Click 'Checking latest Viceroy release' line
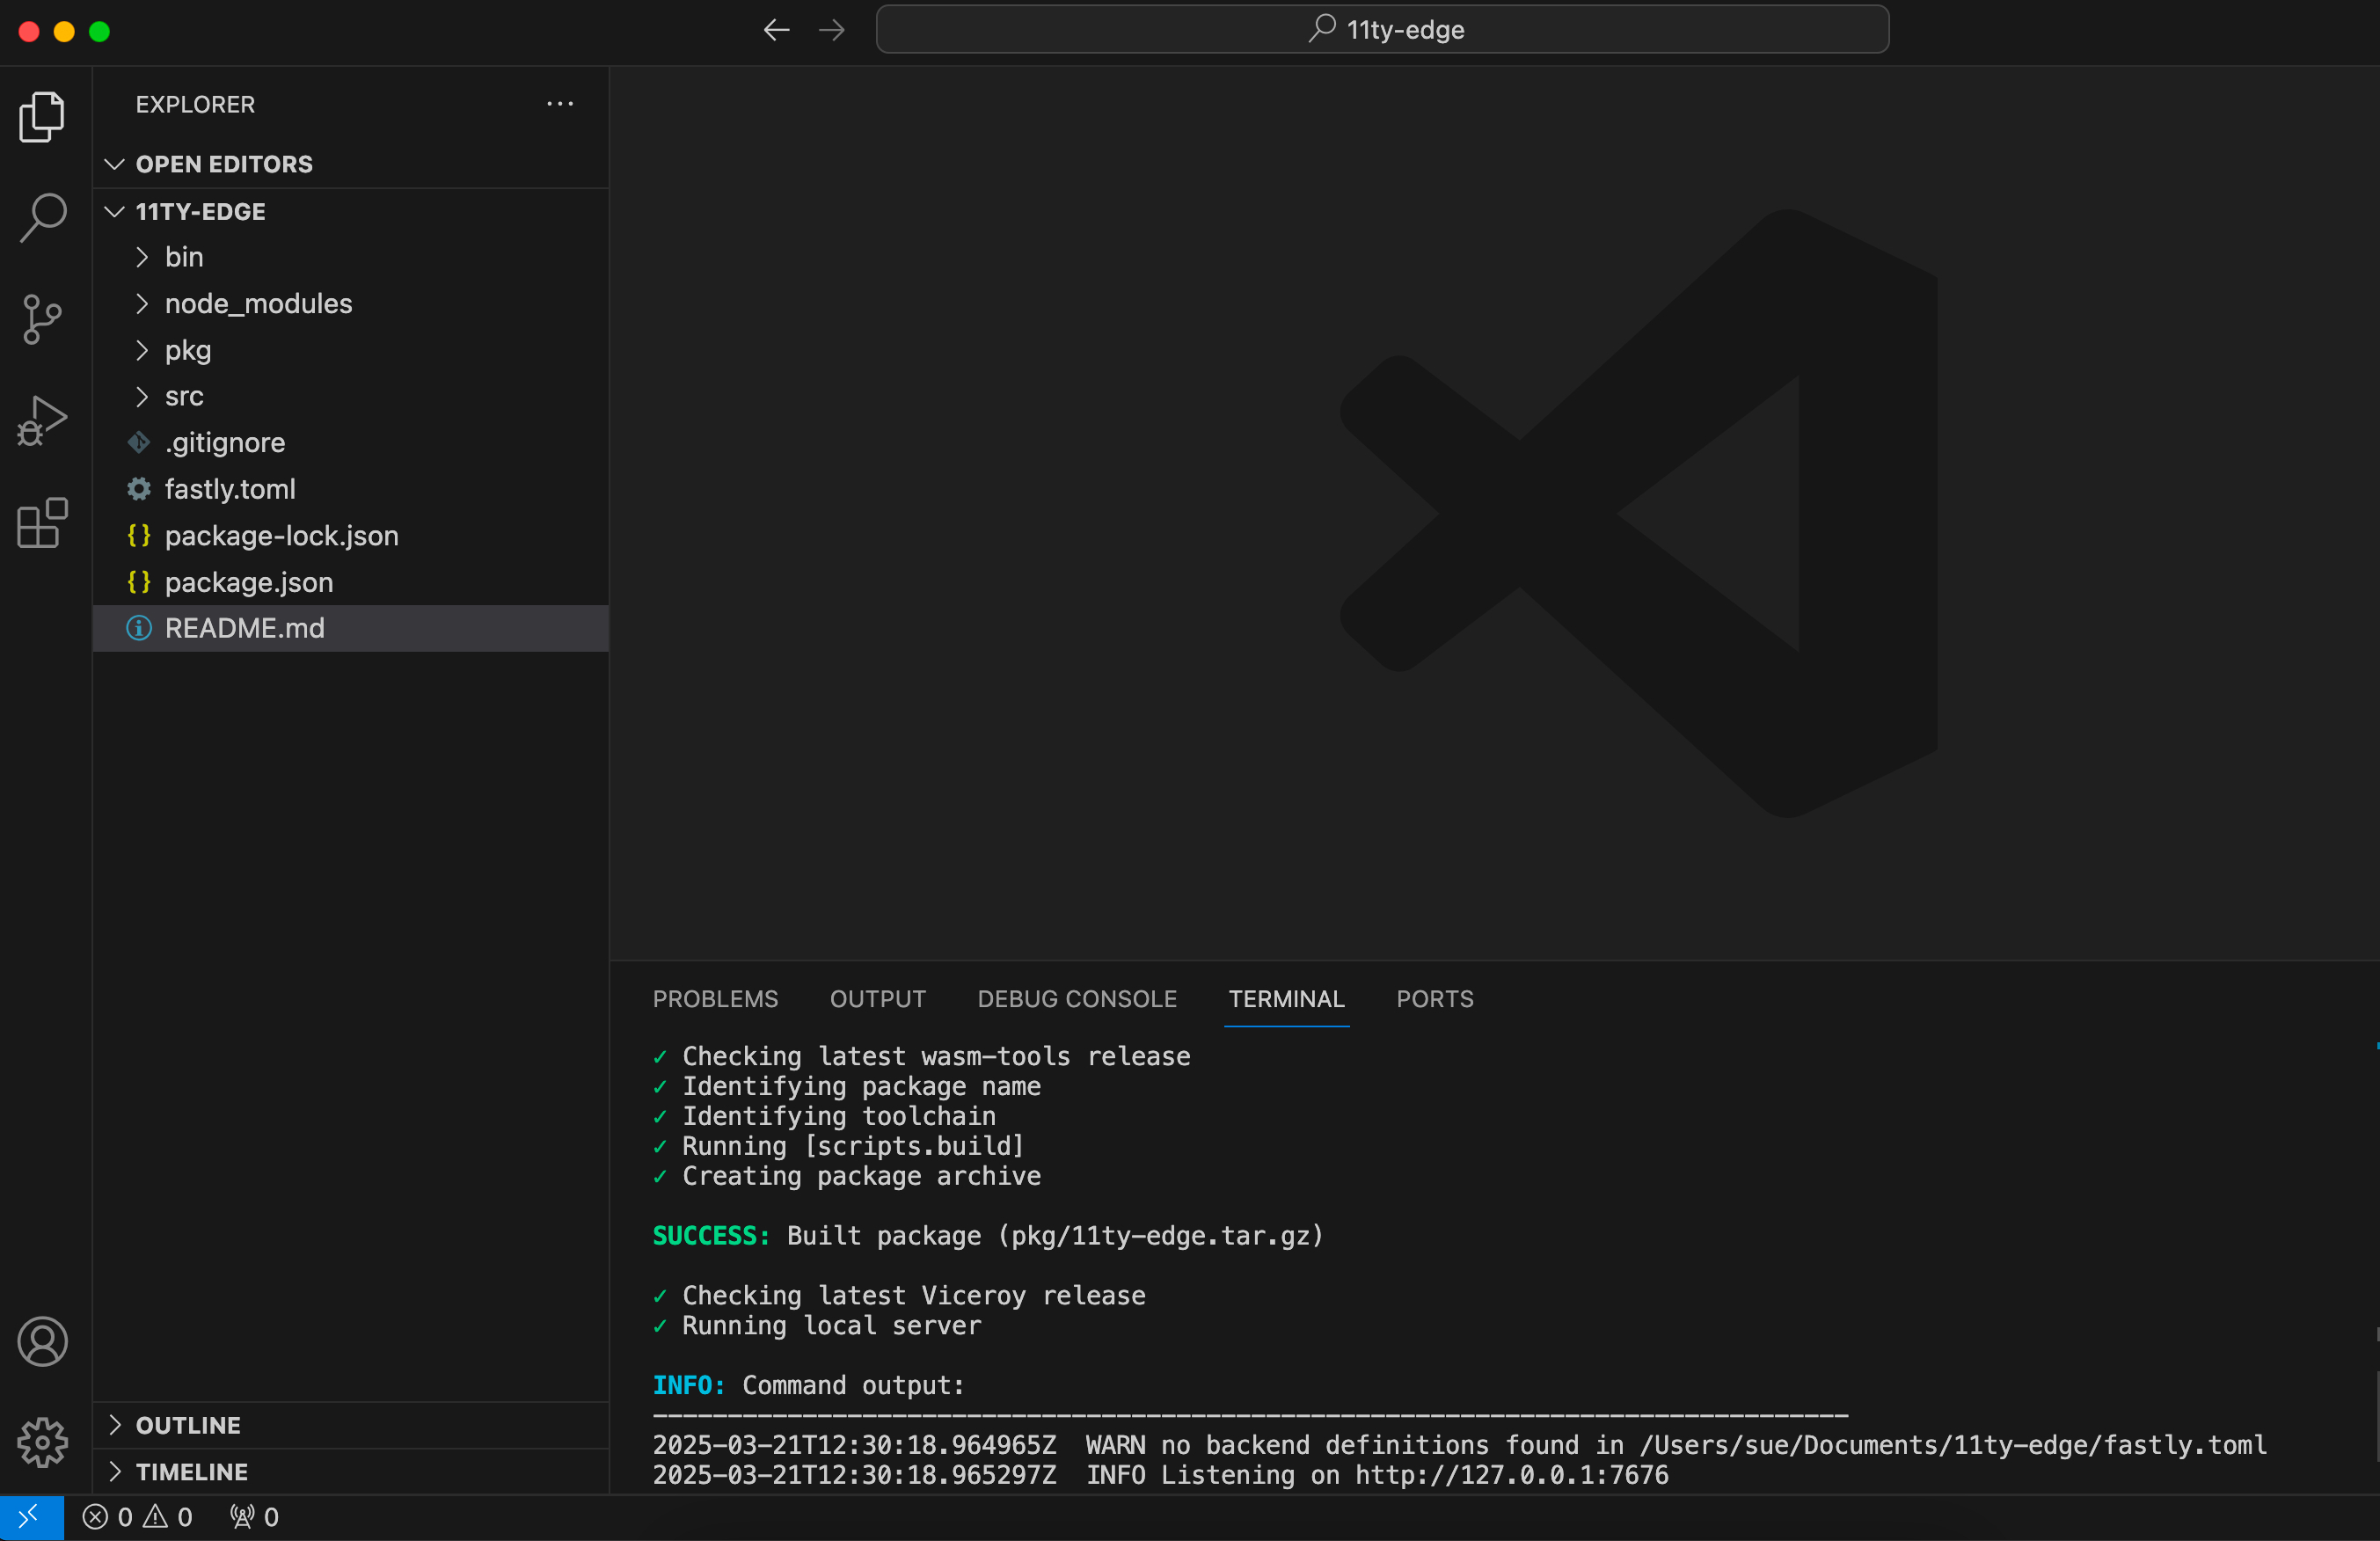 click(x=913, y=1295)
